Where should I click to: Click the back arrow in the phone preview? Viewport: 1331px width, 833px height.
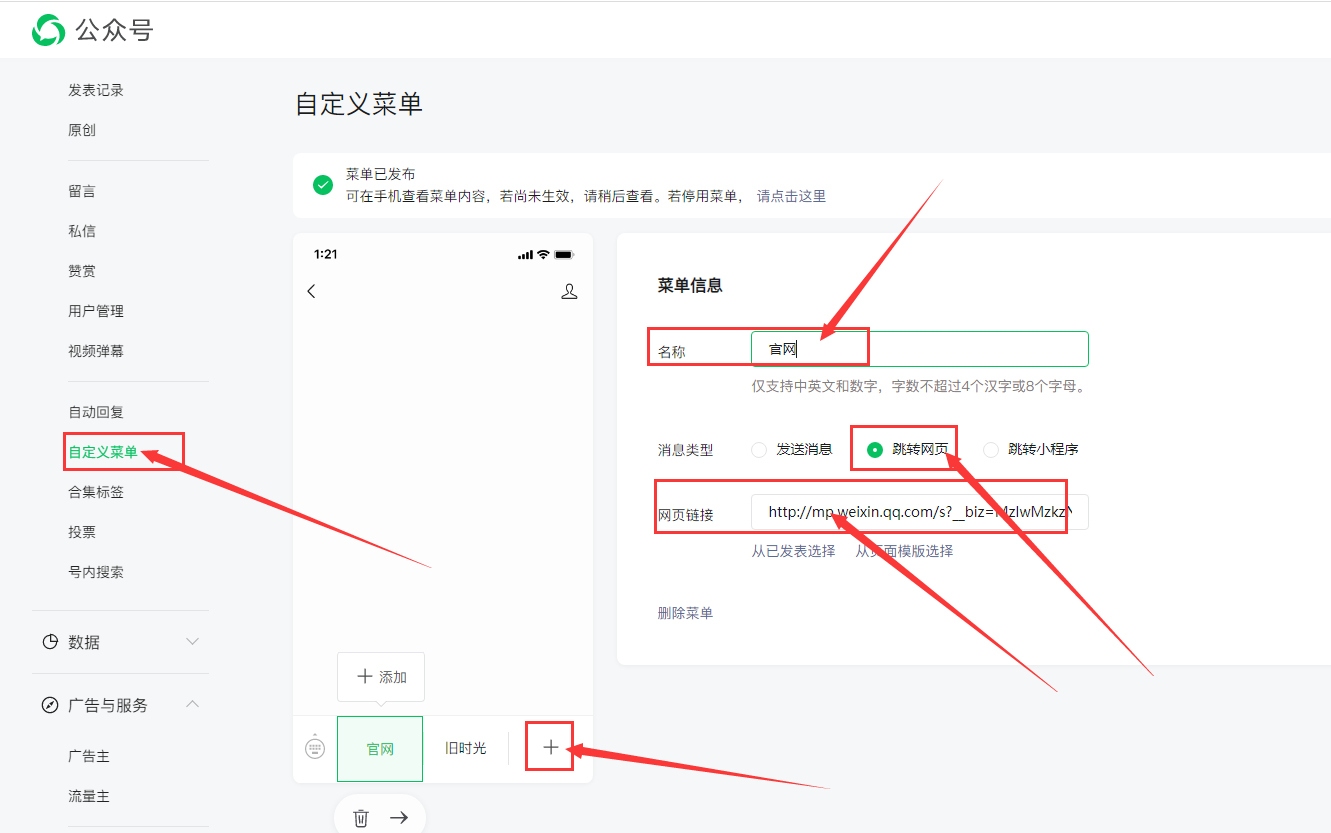pos(311,291)
